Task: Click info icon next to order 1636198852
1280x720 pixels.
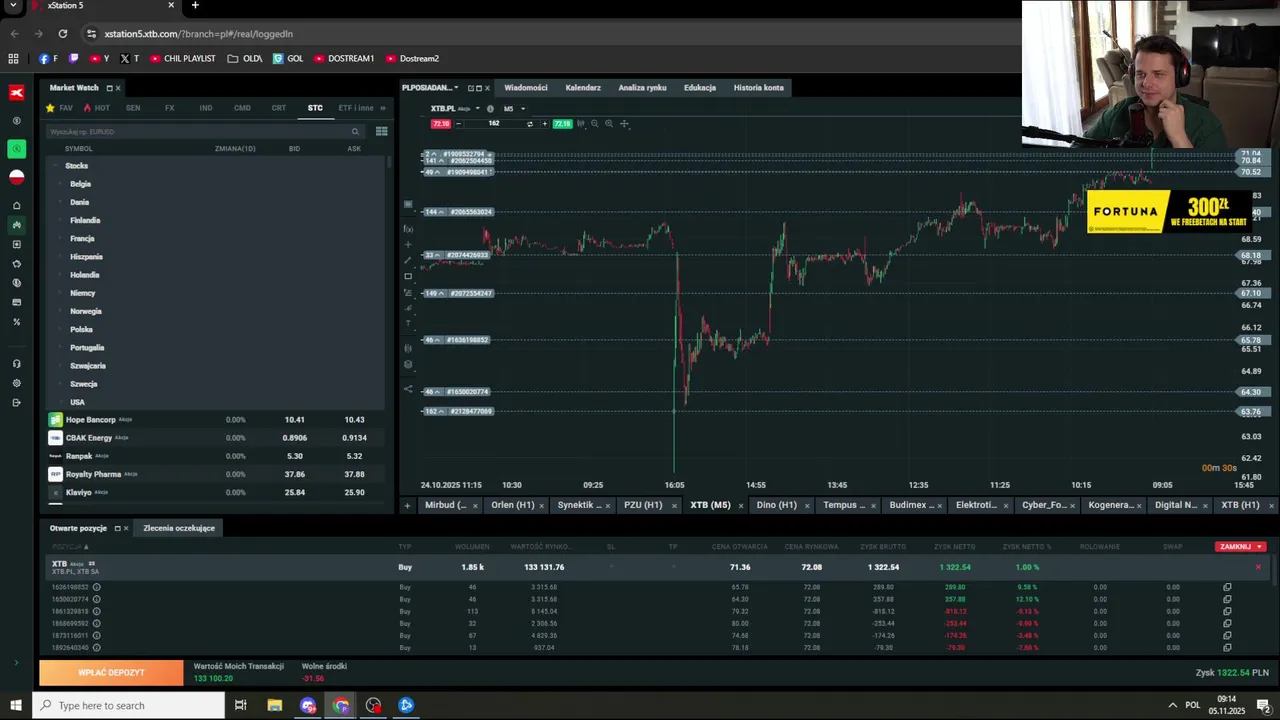Action: click(96, 587)
